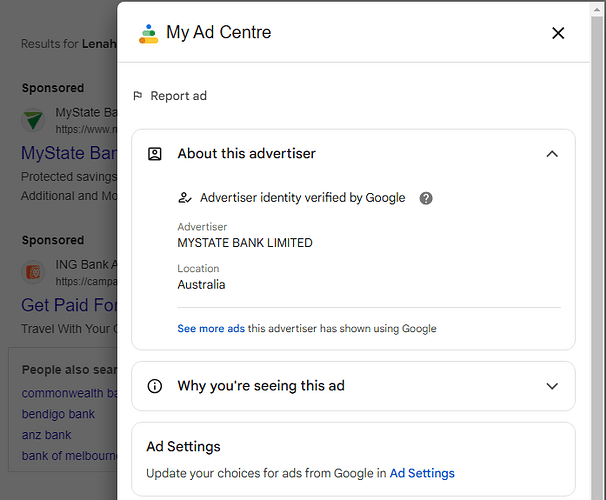The height and width of the screenshot is (500, 606).
Task: Click the Protected savings ad description
Action: tap(69, 177)
